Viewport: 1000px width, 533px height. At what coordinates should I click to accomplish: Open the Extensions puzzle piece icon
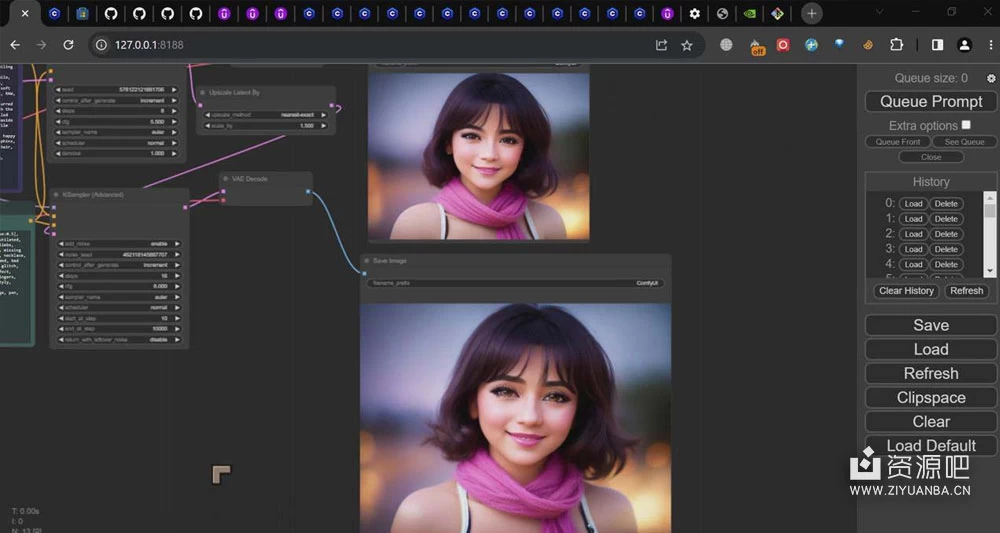897,45
